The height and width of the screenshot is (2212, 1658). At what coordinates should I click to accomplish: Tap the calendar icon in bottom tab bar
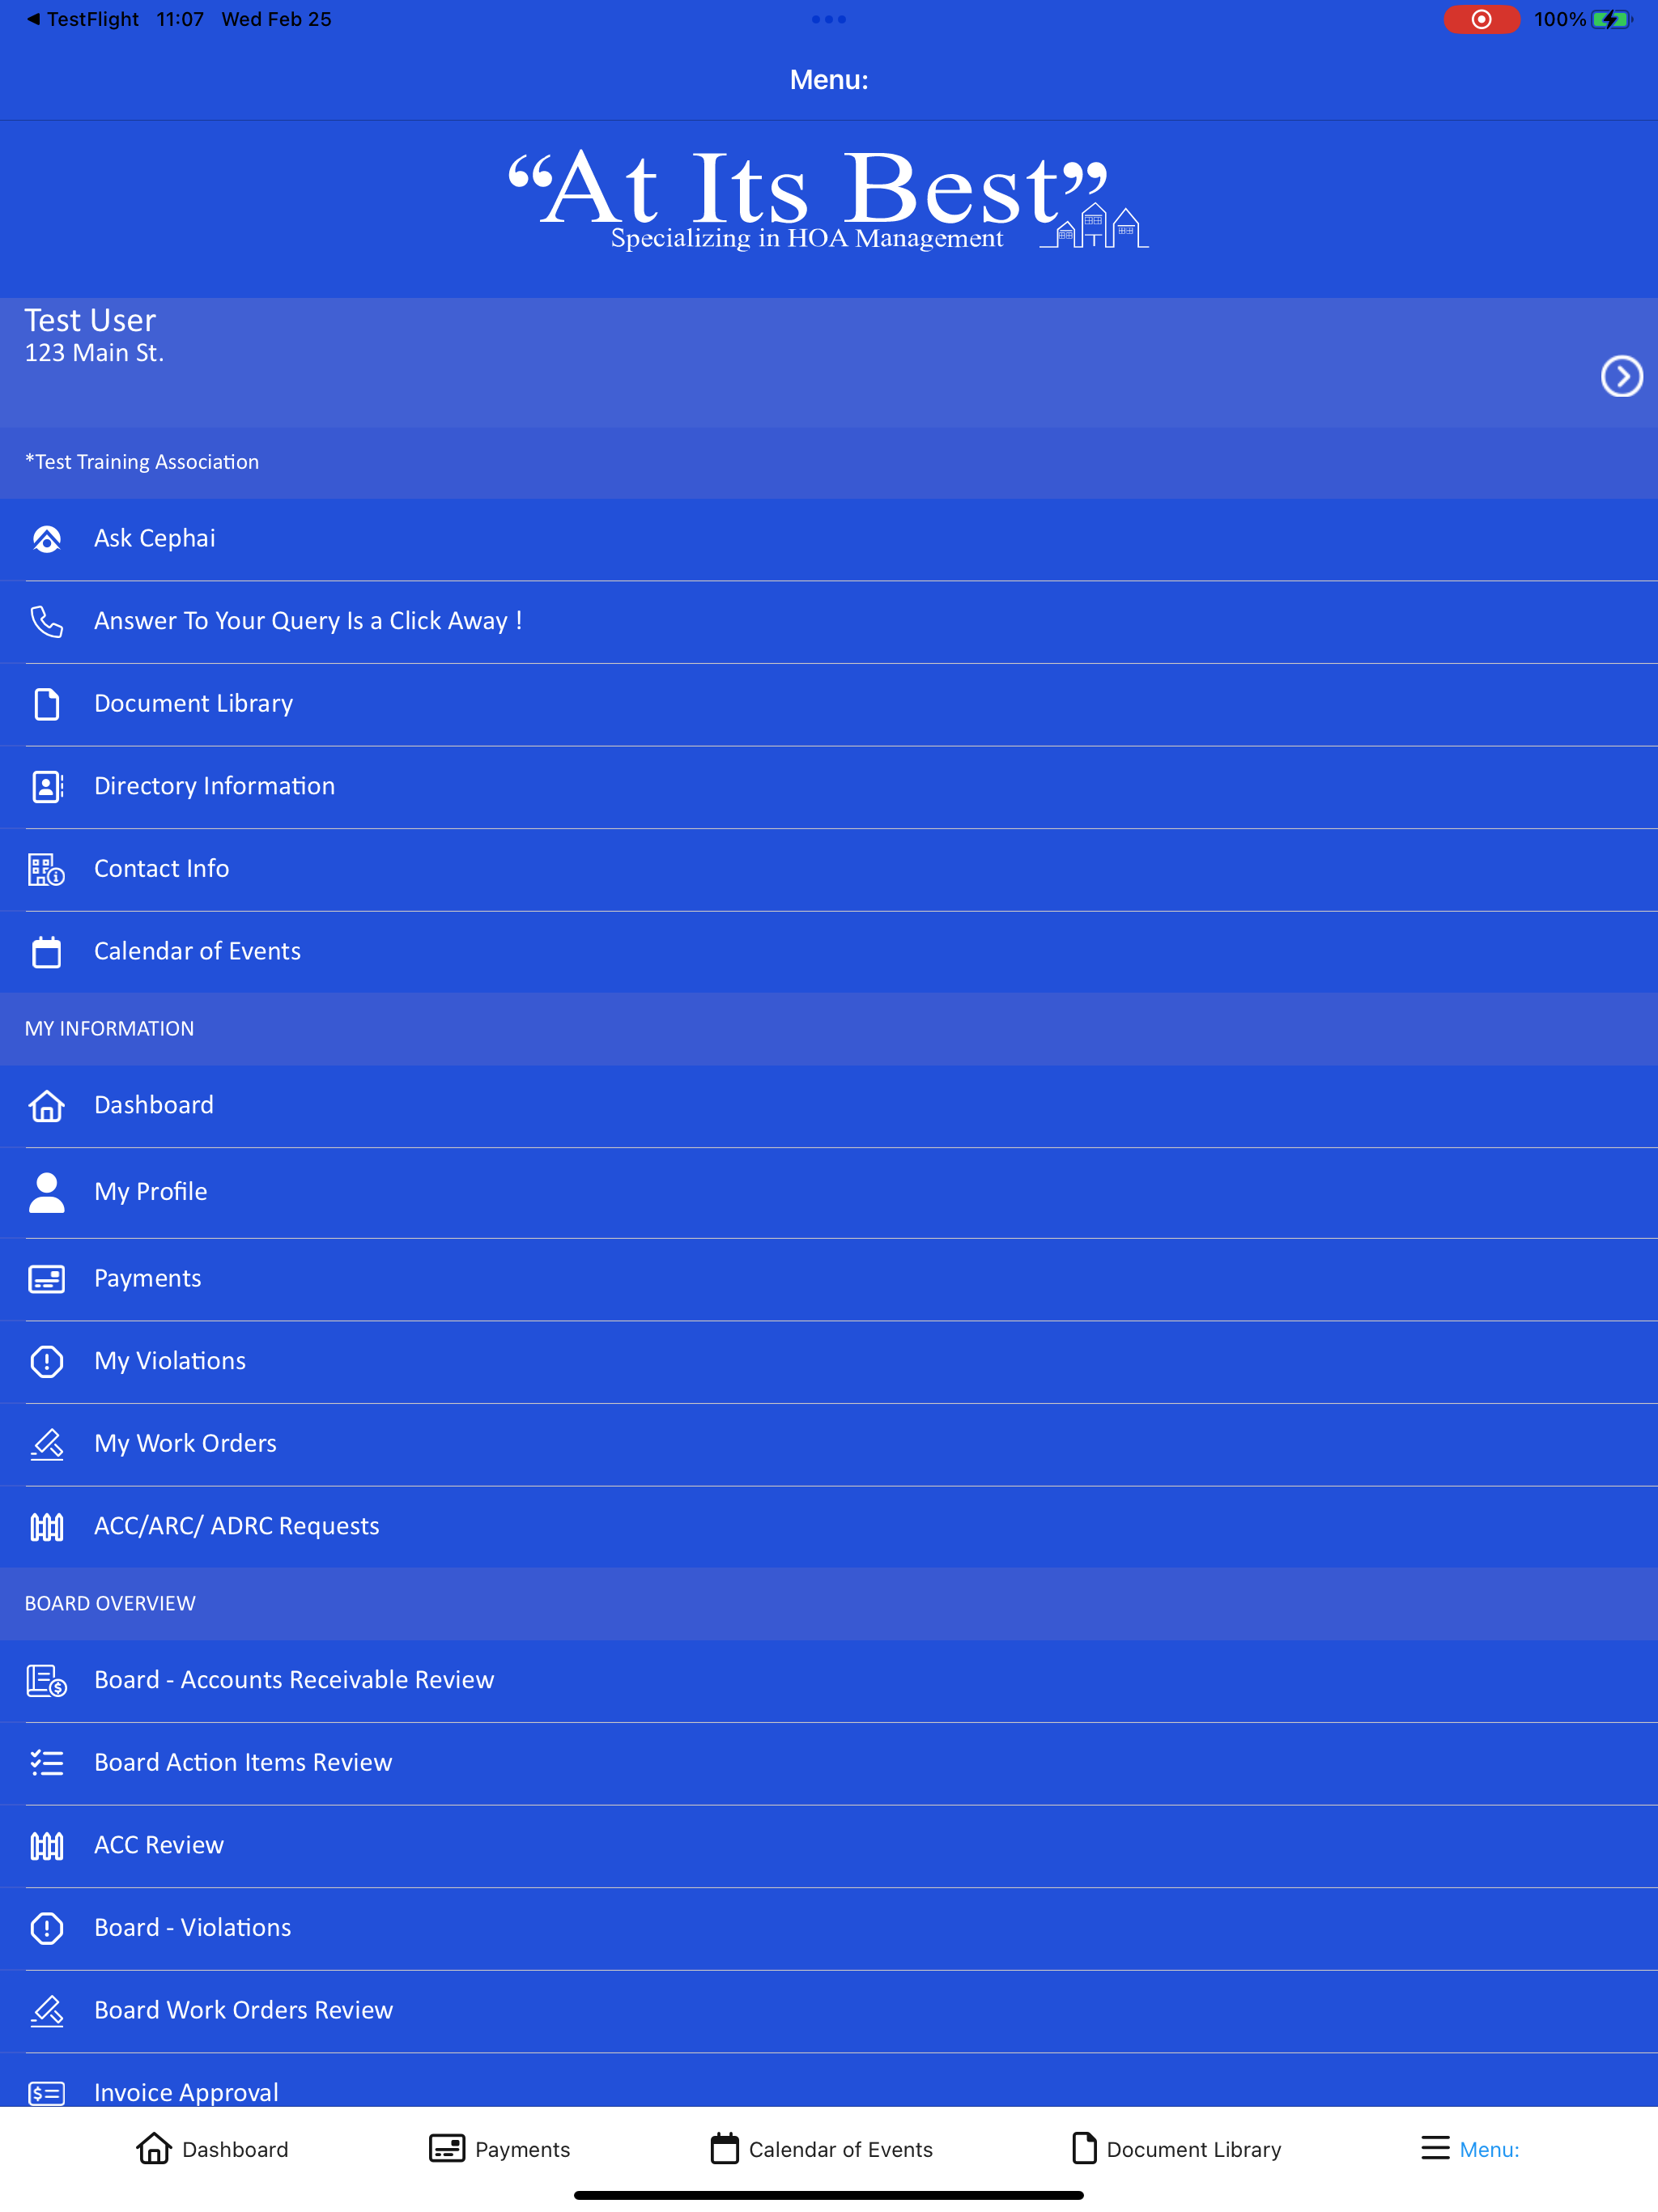pos(725,2148)
